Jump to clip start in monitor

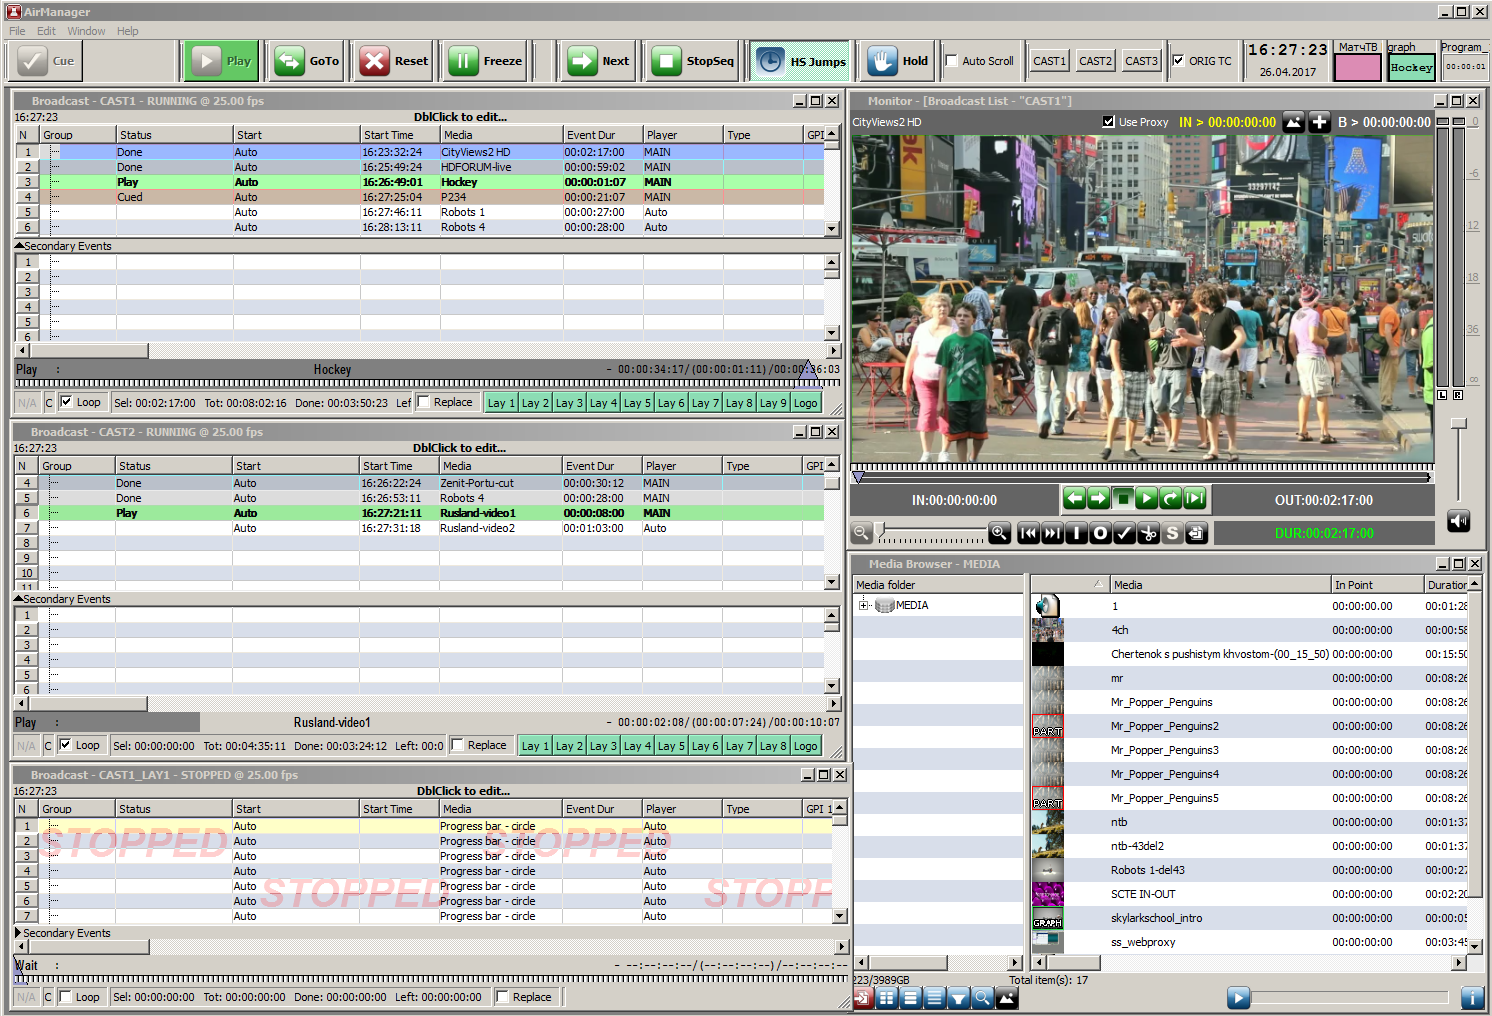[x=1028, y=533]
